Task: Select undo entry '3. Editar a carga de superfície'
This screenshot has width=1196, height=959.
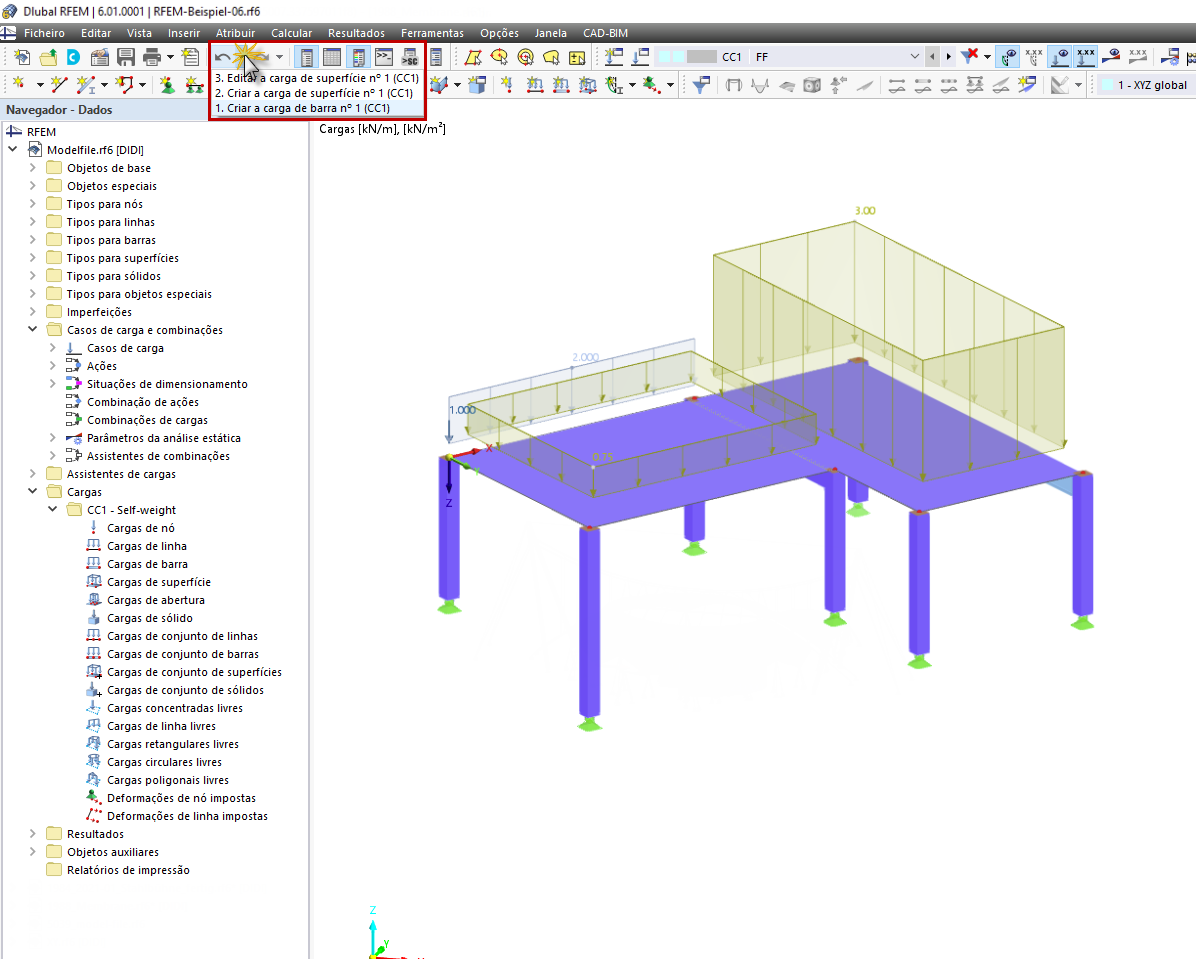Action: [317, 78]
